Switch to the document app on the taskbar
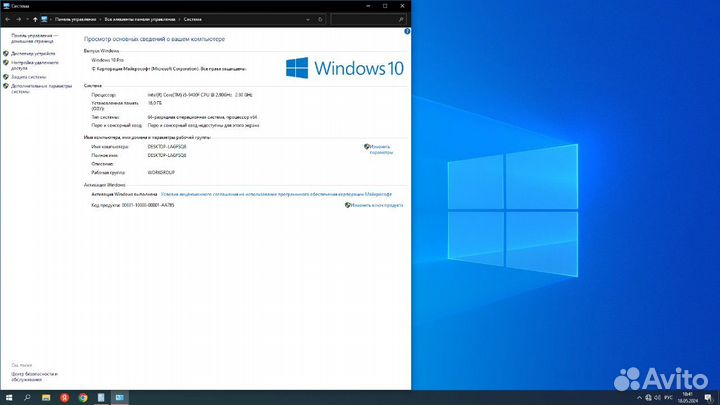Image resolution: width=720 pixels, height=405 pixels. click(101, 398)
